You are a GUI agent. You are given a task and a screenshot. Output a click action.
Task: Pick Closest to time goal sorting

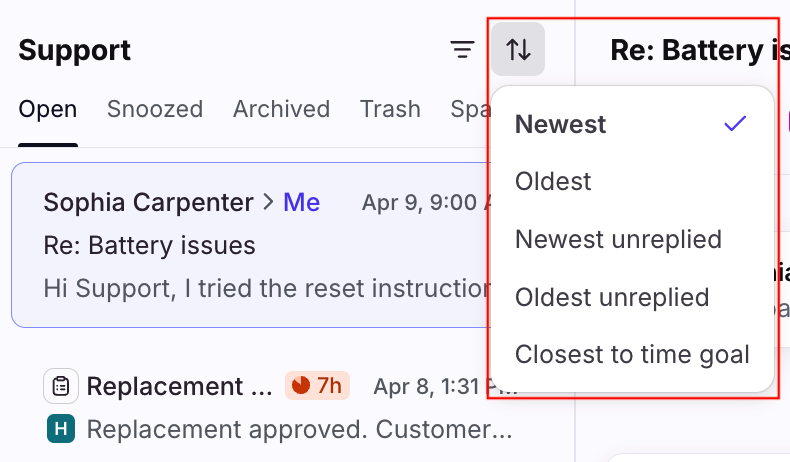click(x=632, y=354)
